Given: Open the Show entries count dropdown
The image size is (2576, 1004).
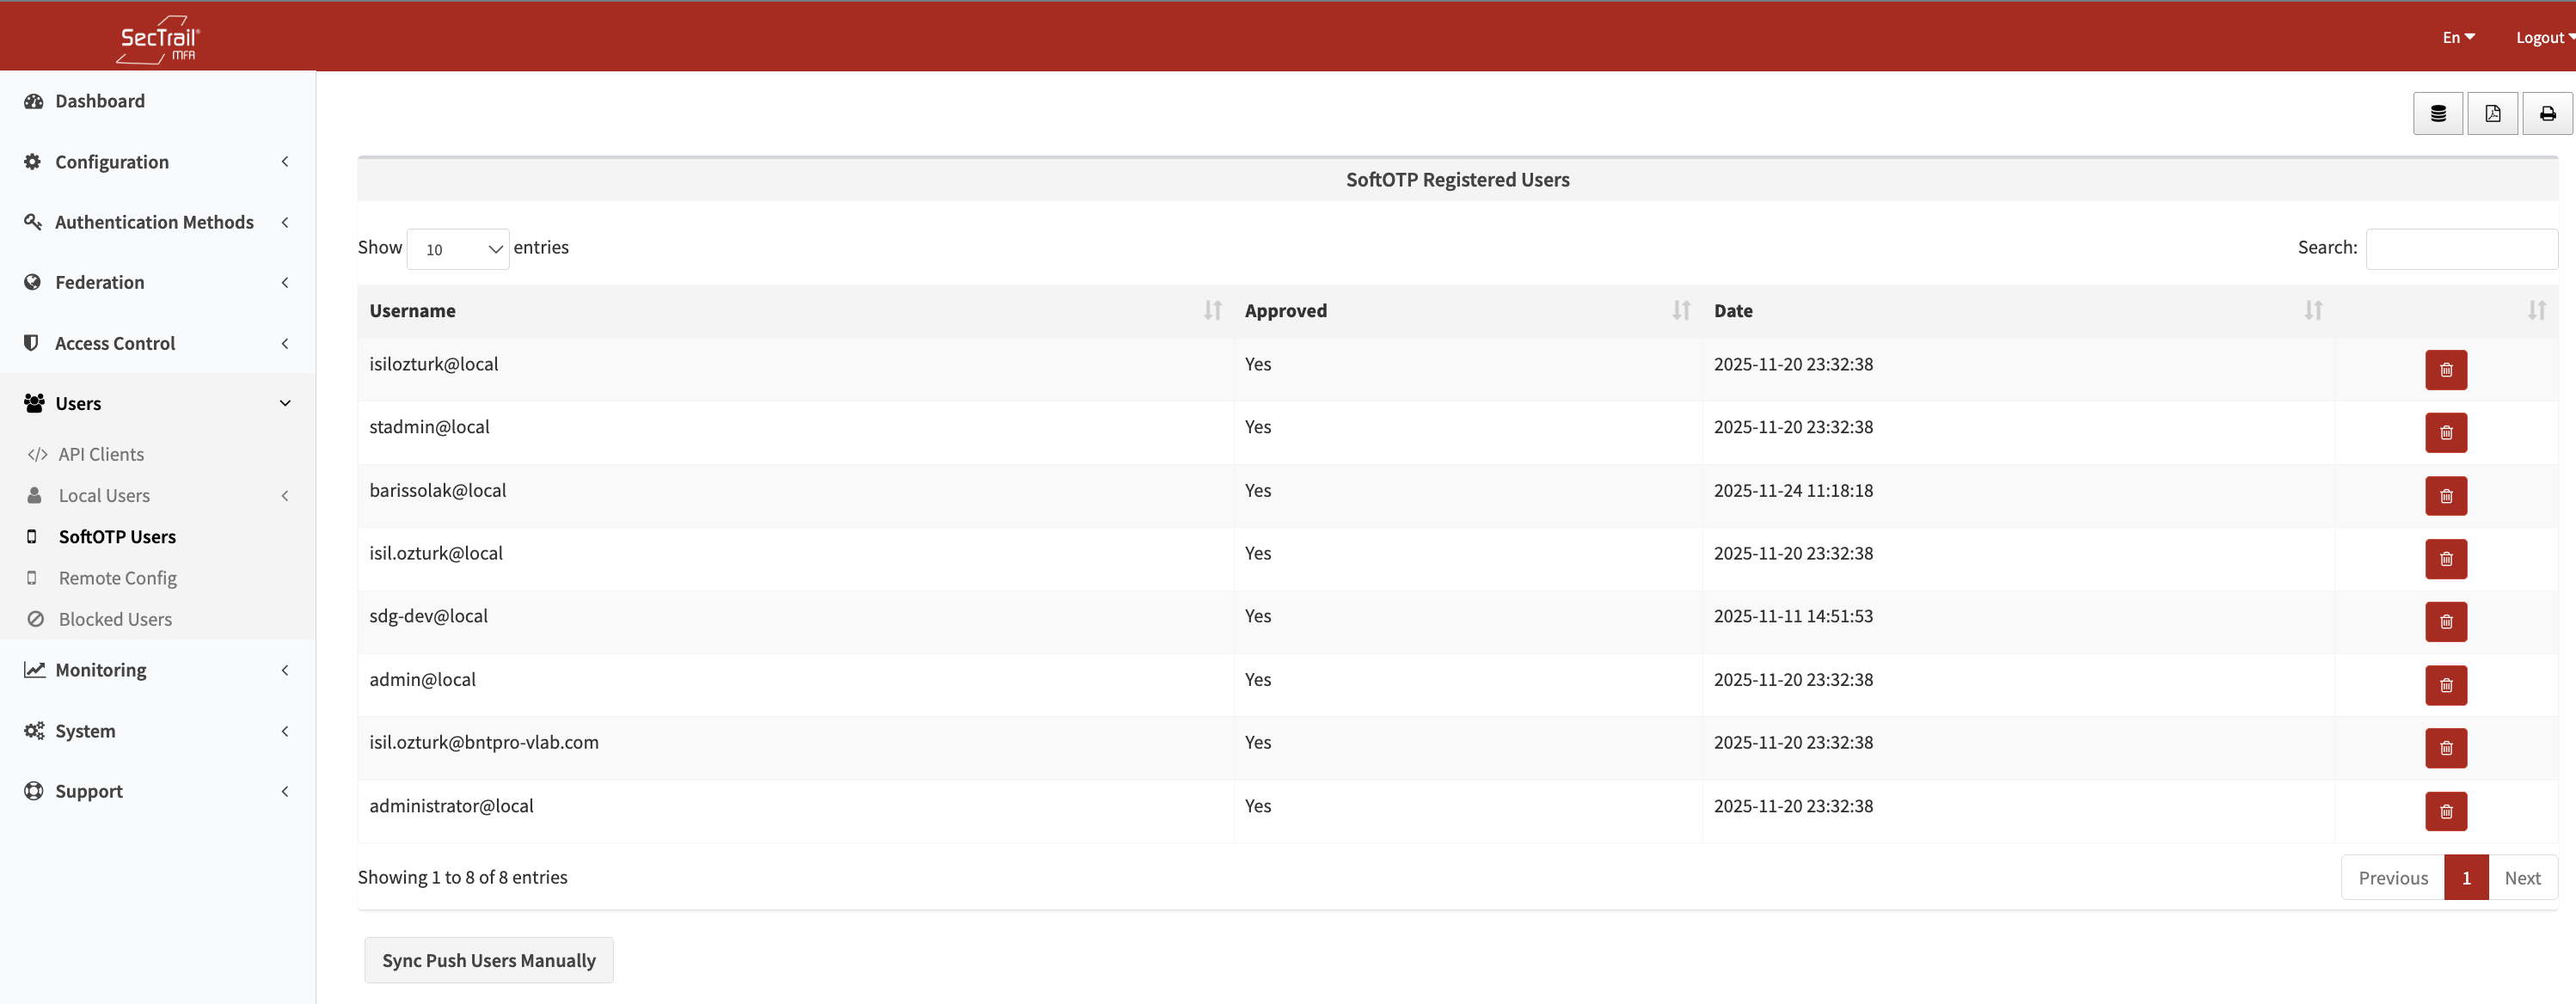Looking at the screenshot, I should (458, 249).
